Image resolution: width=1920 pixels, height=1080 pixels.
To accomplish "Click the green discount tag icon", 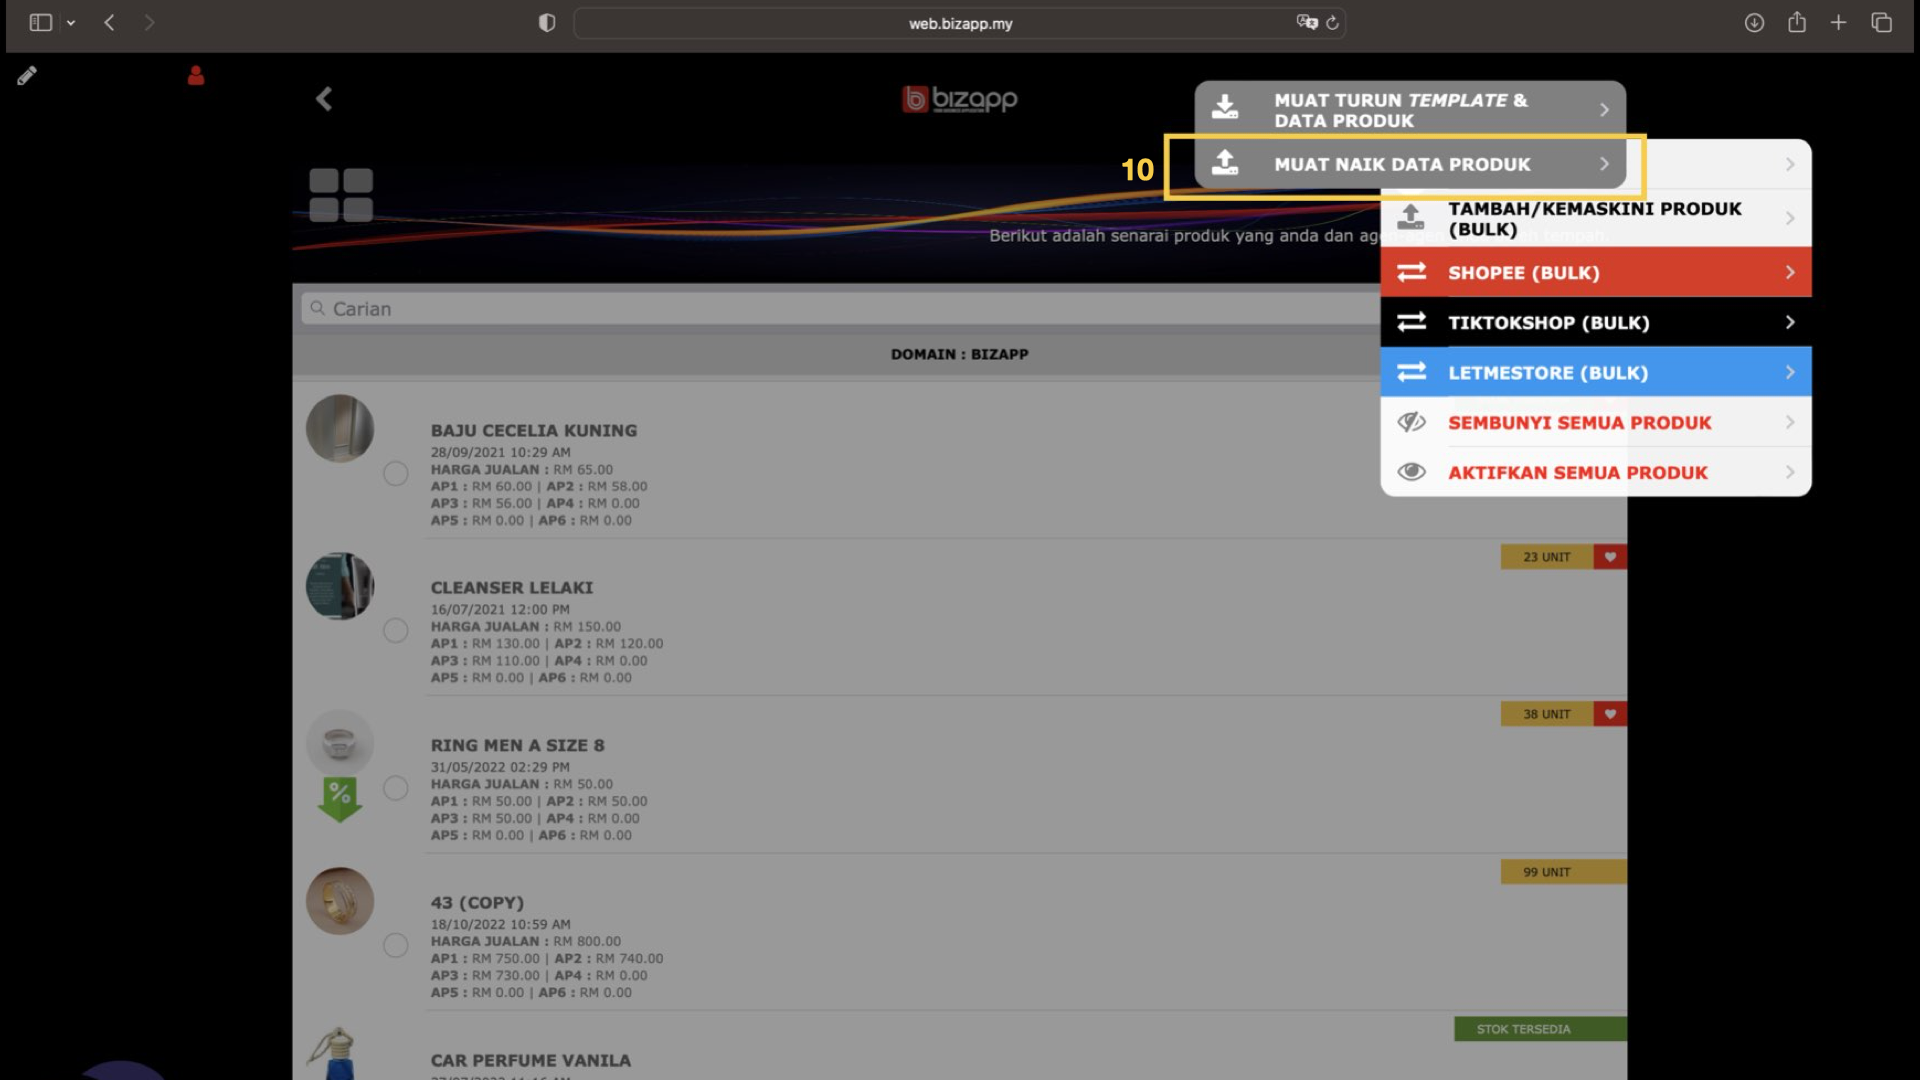I will (x=340, y=799).
